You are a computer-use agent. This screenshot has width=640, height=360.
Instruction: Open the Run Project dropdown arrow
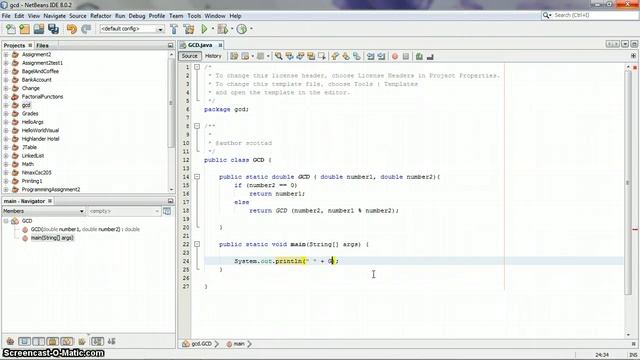[212, 29]
